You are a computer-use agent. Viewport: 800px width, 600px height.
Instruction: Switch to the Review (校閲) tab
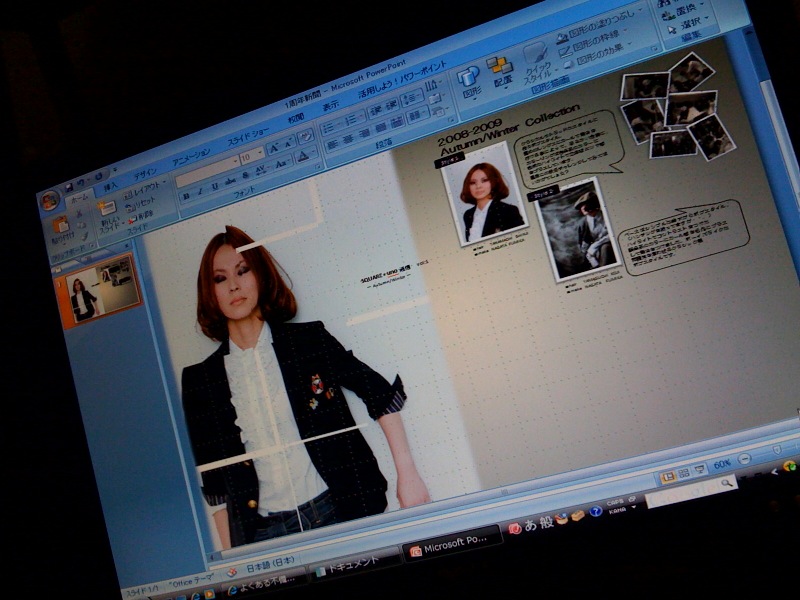click(x=296, y=119)
